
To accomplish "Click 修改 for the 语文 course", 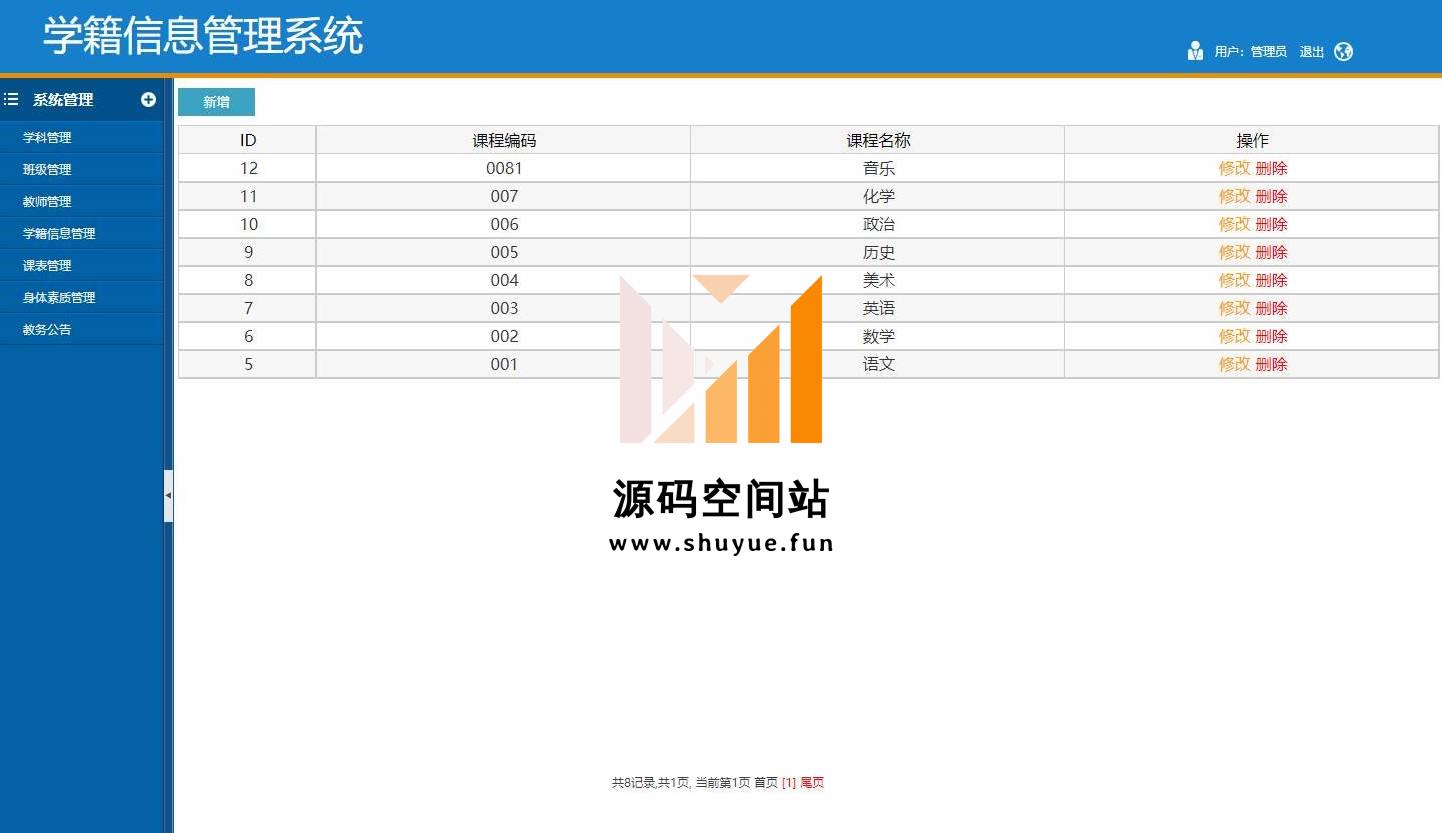I will pos(1234,364).
